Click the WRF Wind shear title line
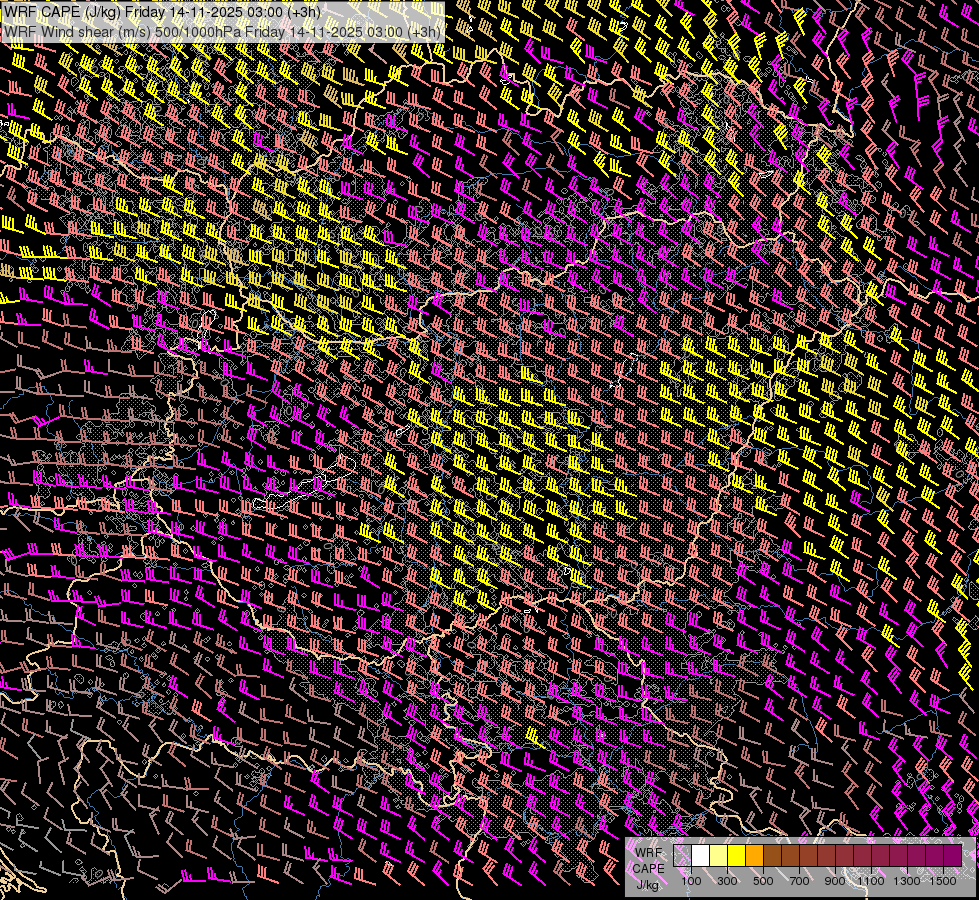This screenshot has width=979, height=900. [222, 31]
